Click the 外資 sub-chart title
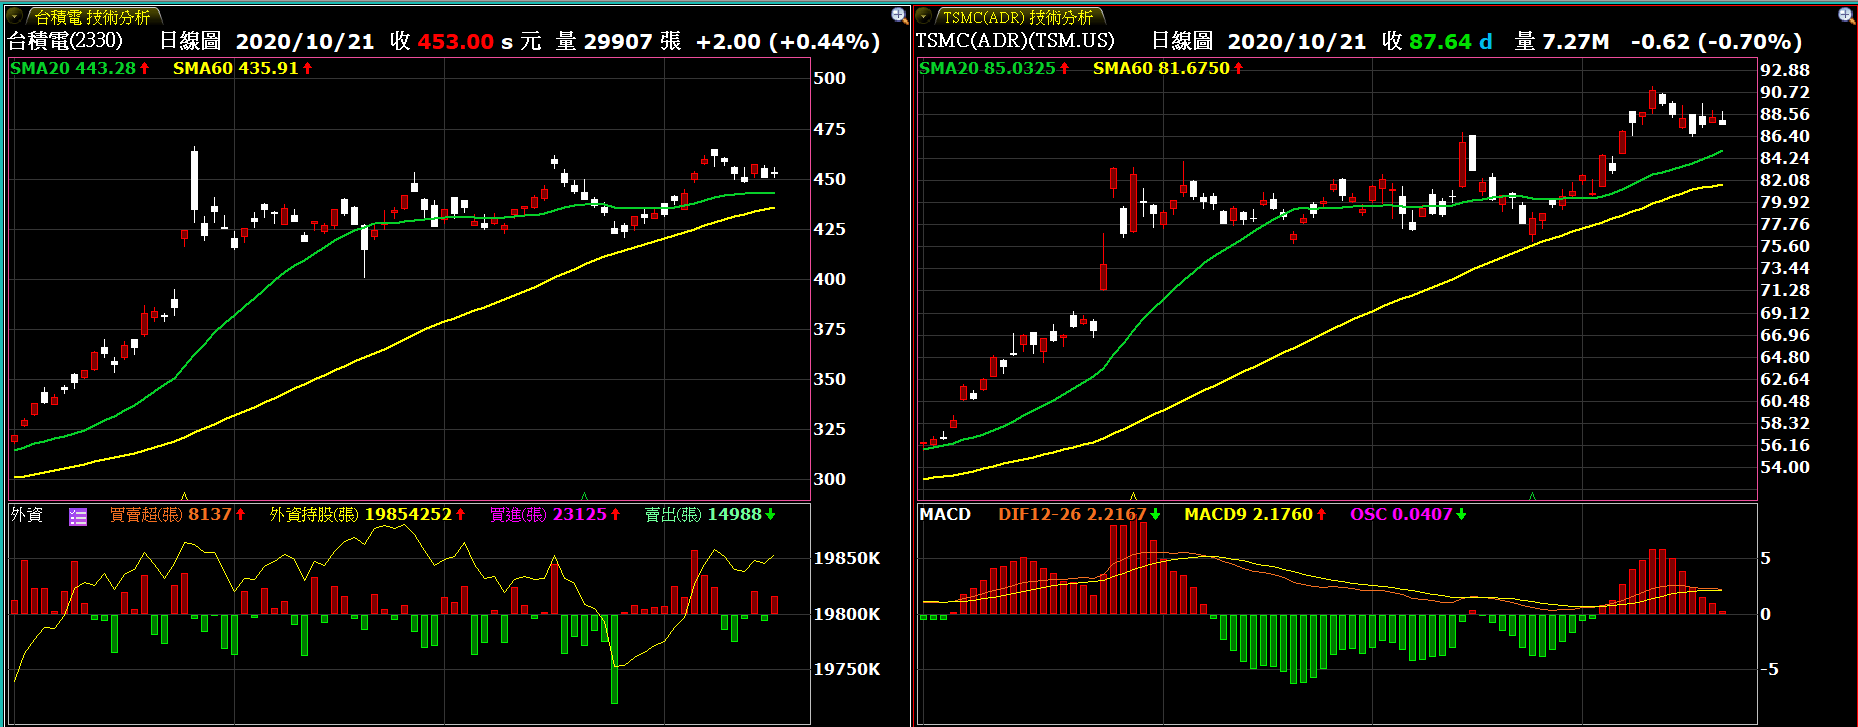This screenshot has height=727, width=1858. [27, 514]
